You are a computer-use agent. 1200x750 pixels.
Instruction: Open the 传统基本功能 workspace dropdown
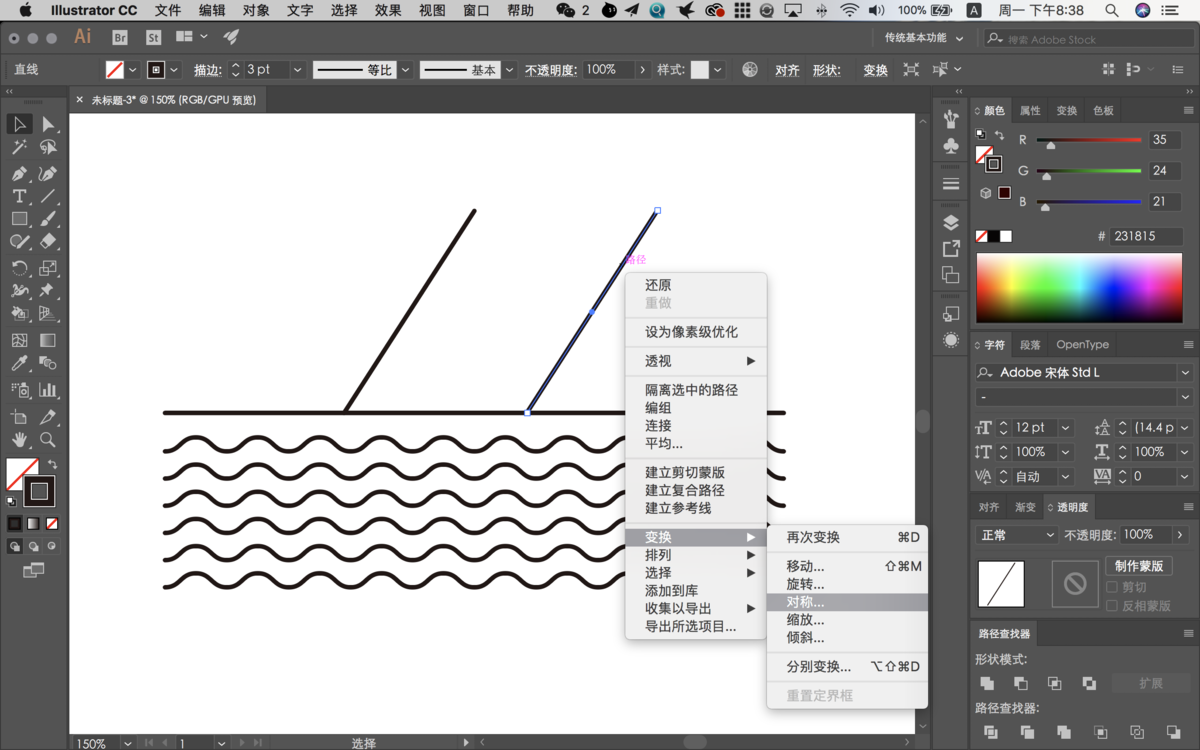[923, 38]
